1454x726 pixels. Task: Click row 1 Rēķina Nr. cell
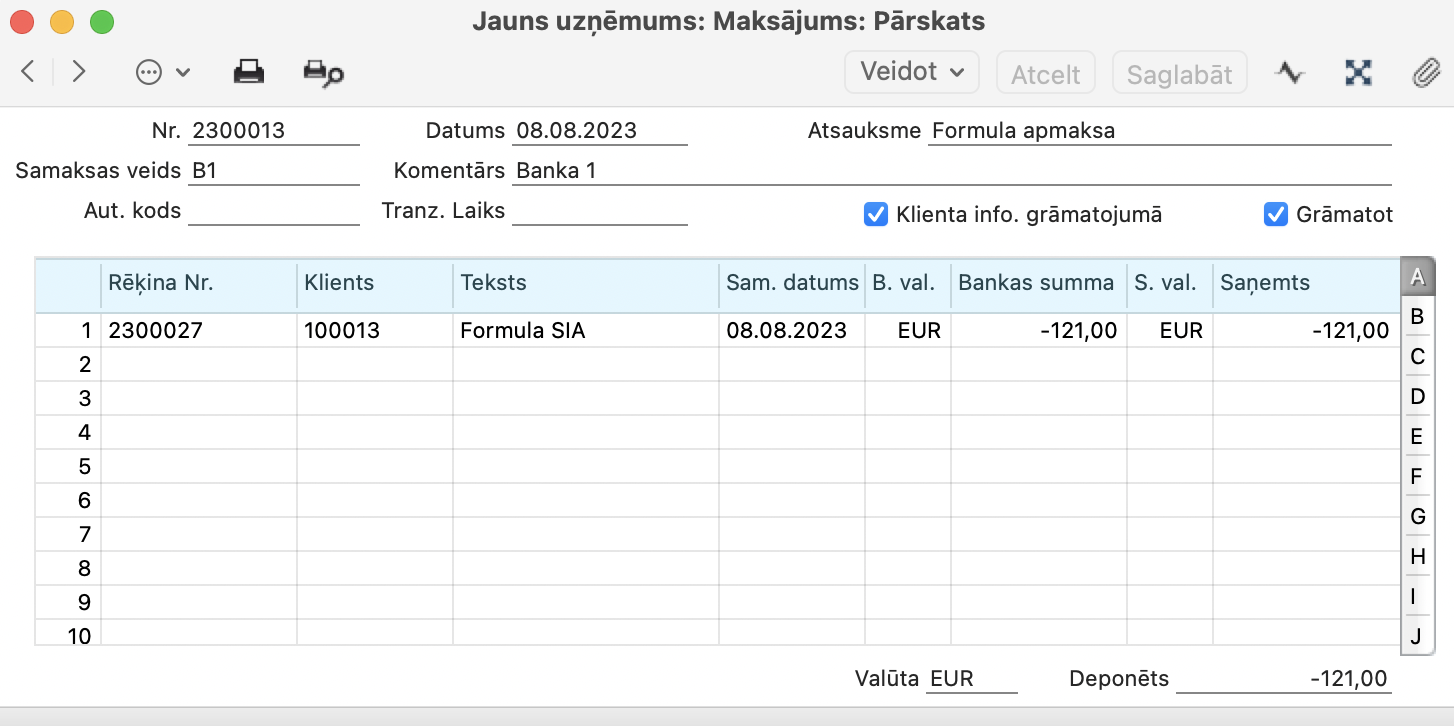click(x=198, y=331)
